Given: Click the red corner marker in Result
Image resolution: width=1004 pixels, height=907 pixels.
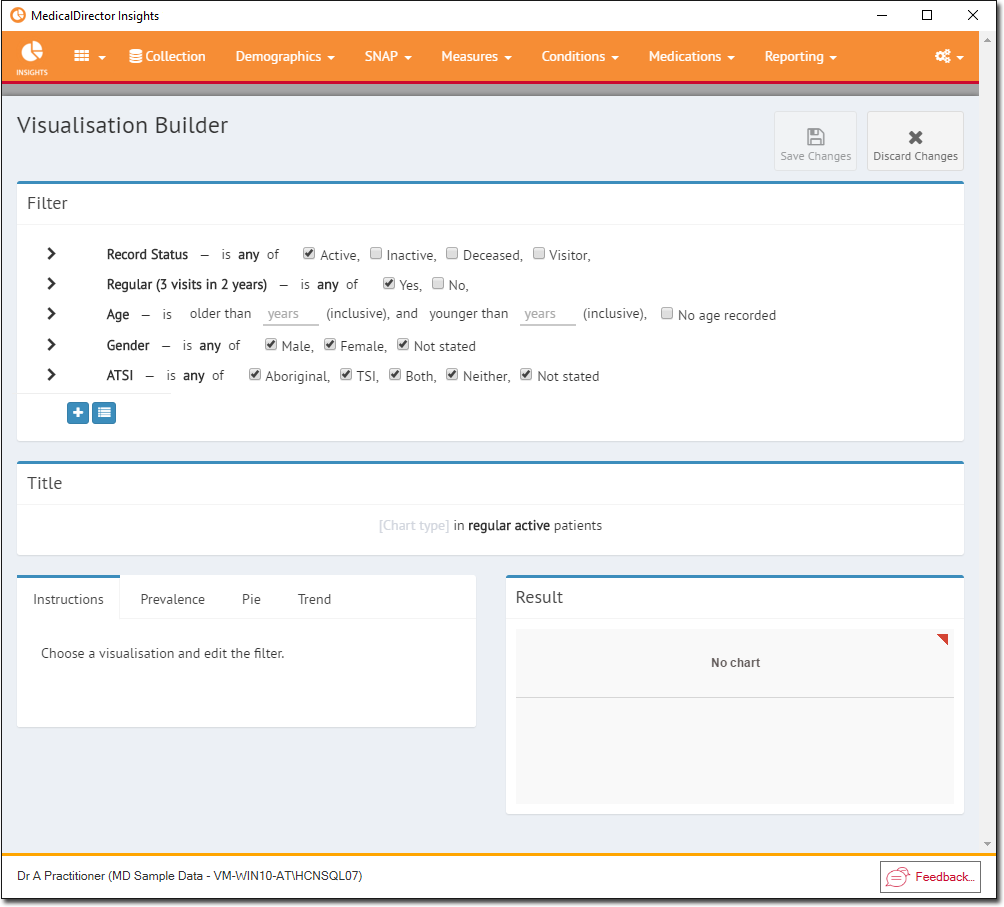Looking at the screenshot, I should (x=942, y=639).
